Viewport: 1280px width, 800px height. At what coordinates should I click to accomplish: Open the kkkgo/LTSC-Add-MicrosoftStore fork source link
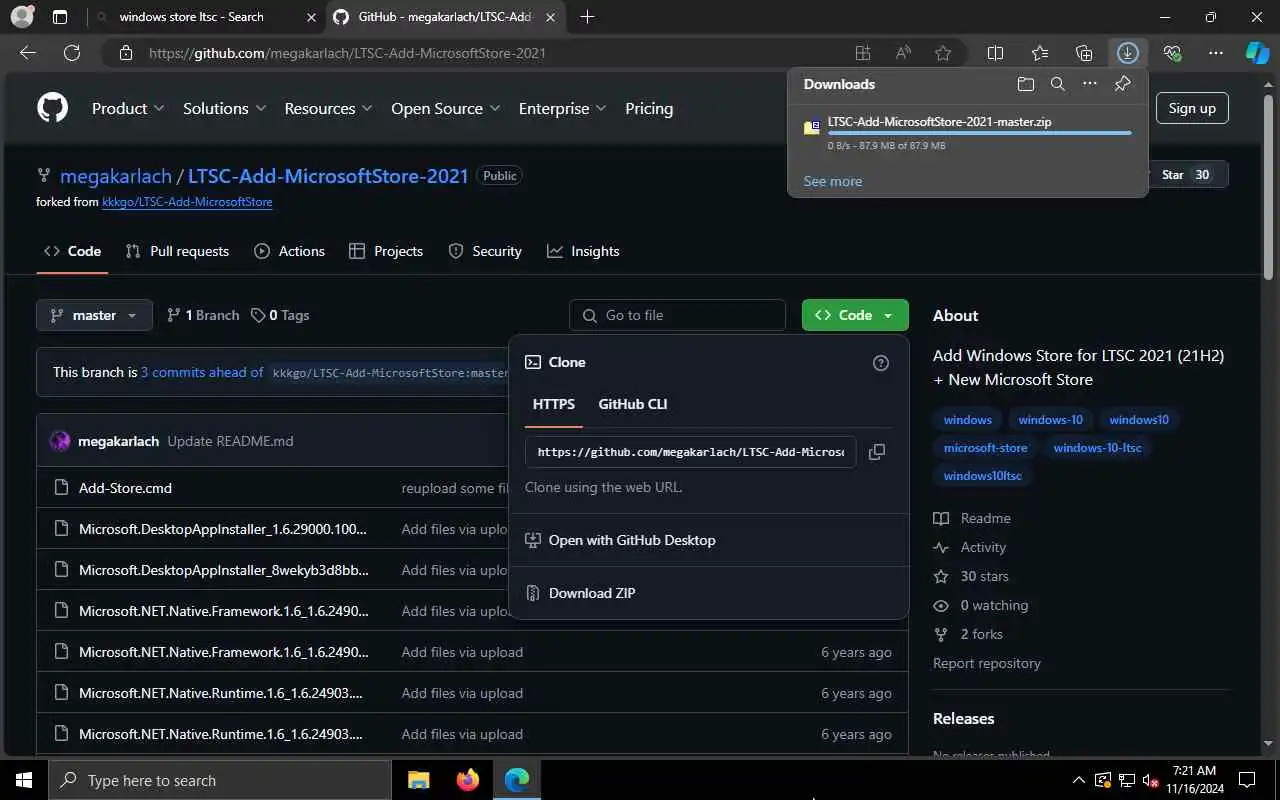click(x=187, y=202)
